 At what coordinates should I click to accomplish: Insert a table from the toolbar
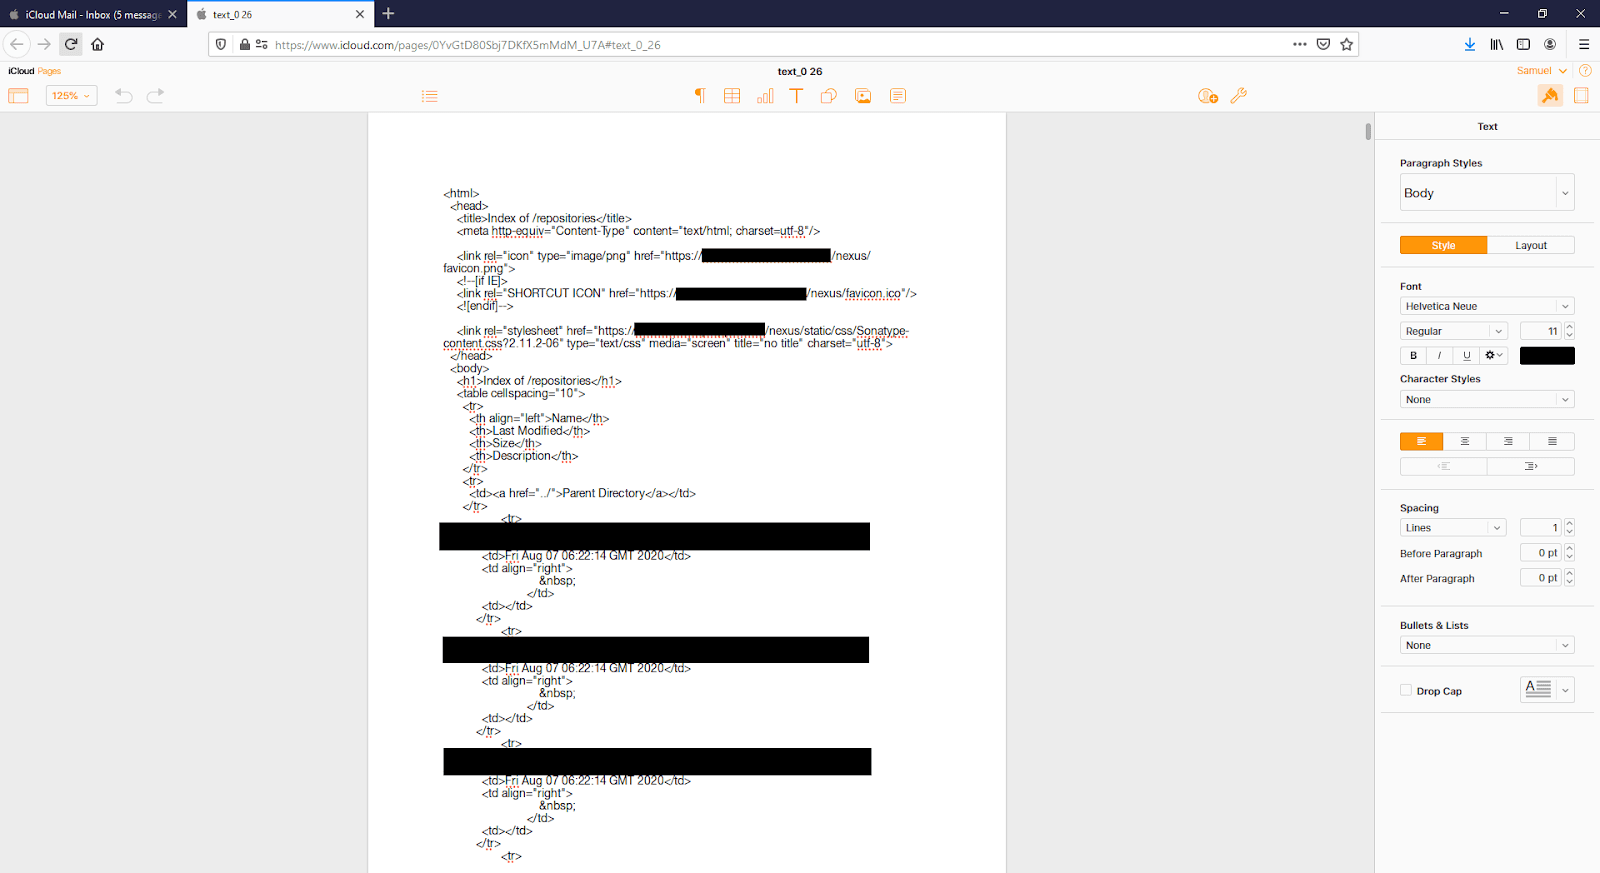pyautogui.click(x=732, y=96)
